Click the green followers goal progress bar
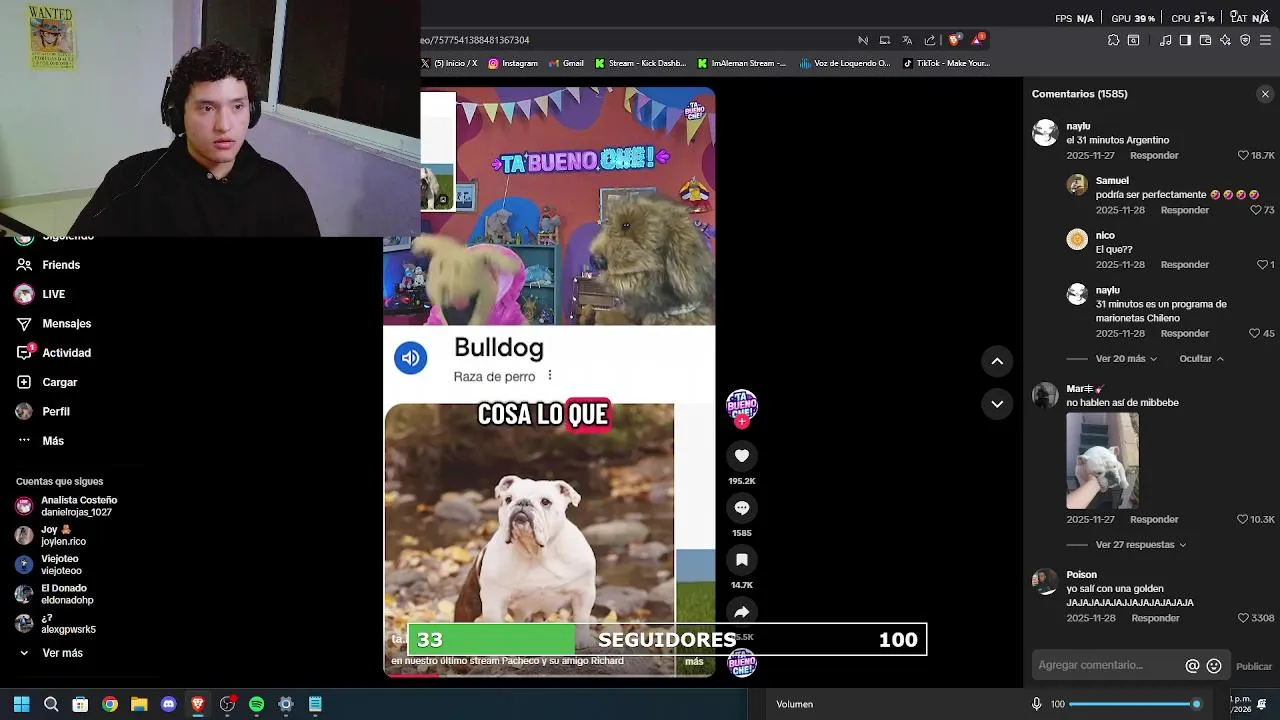Screen dimensions: 1280x720 click(492, 640)
